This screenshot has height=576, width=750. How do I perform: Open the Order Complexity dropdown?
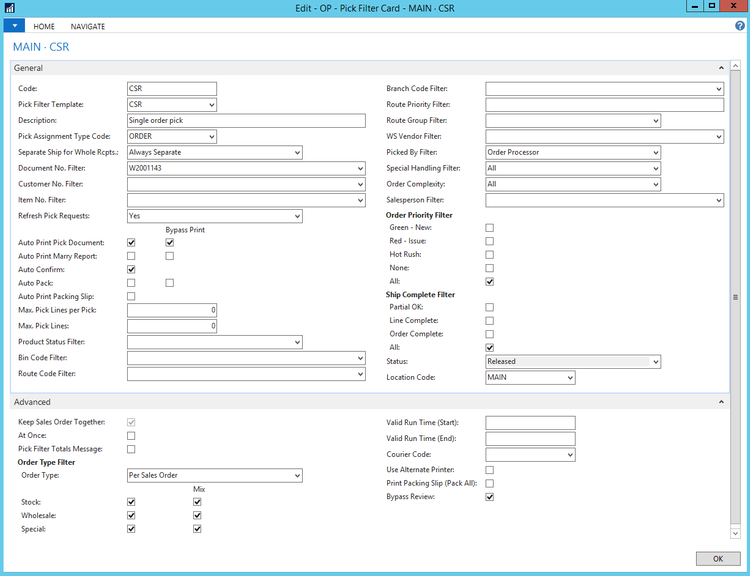click(x=656, y=184)
